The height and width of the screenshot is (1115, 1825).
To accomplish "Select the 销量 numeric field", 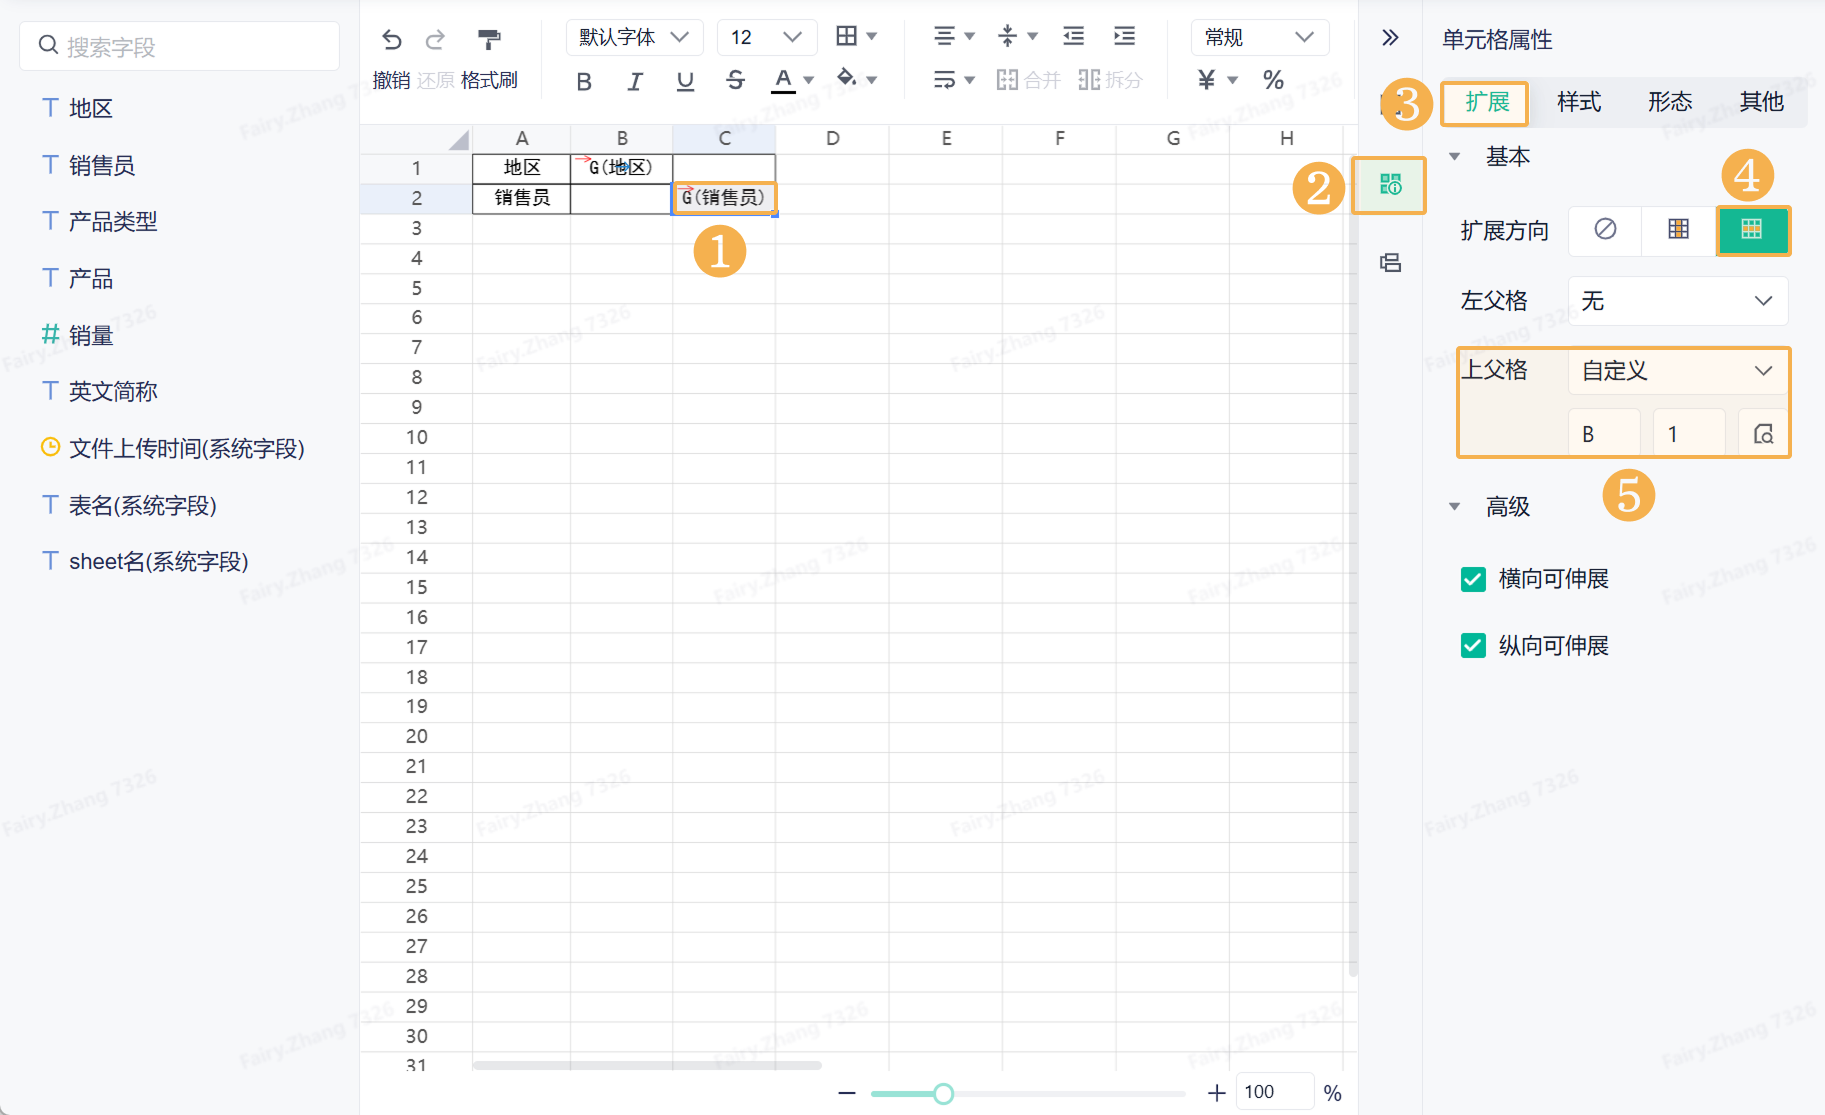I will click(x=91, y=335).
